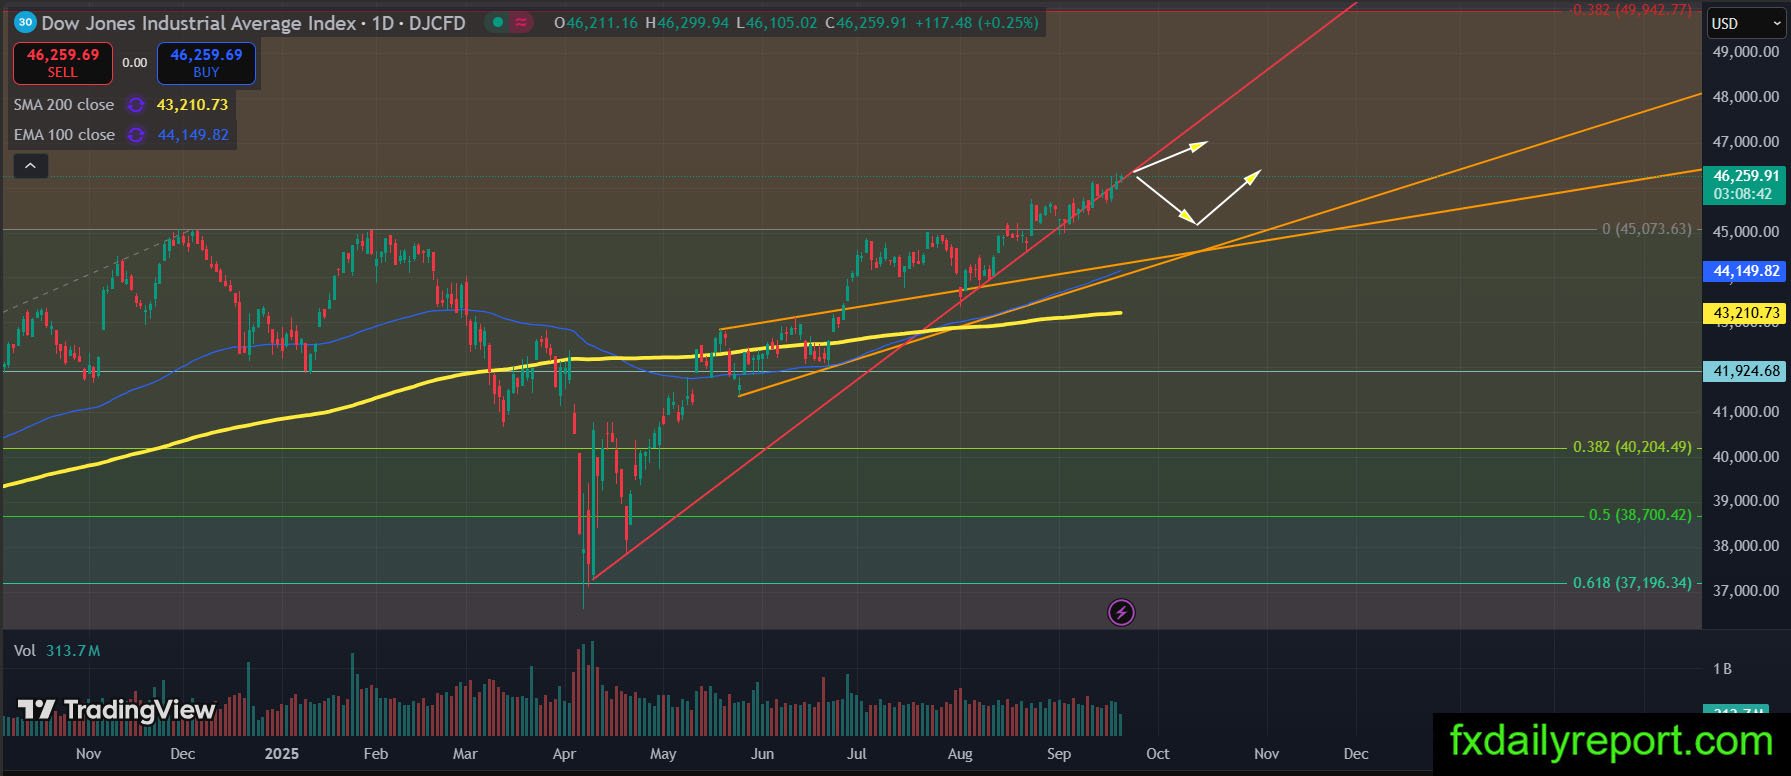Open the TradingView logo link
The image size is (1791, 776).
[116, 710]
